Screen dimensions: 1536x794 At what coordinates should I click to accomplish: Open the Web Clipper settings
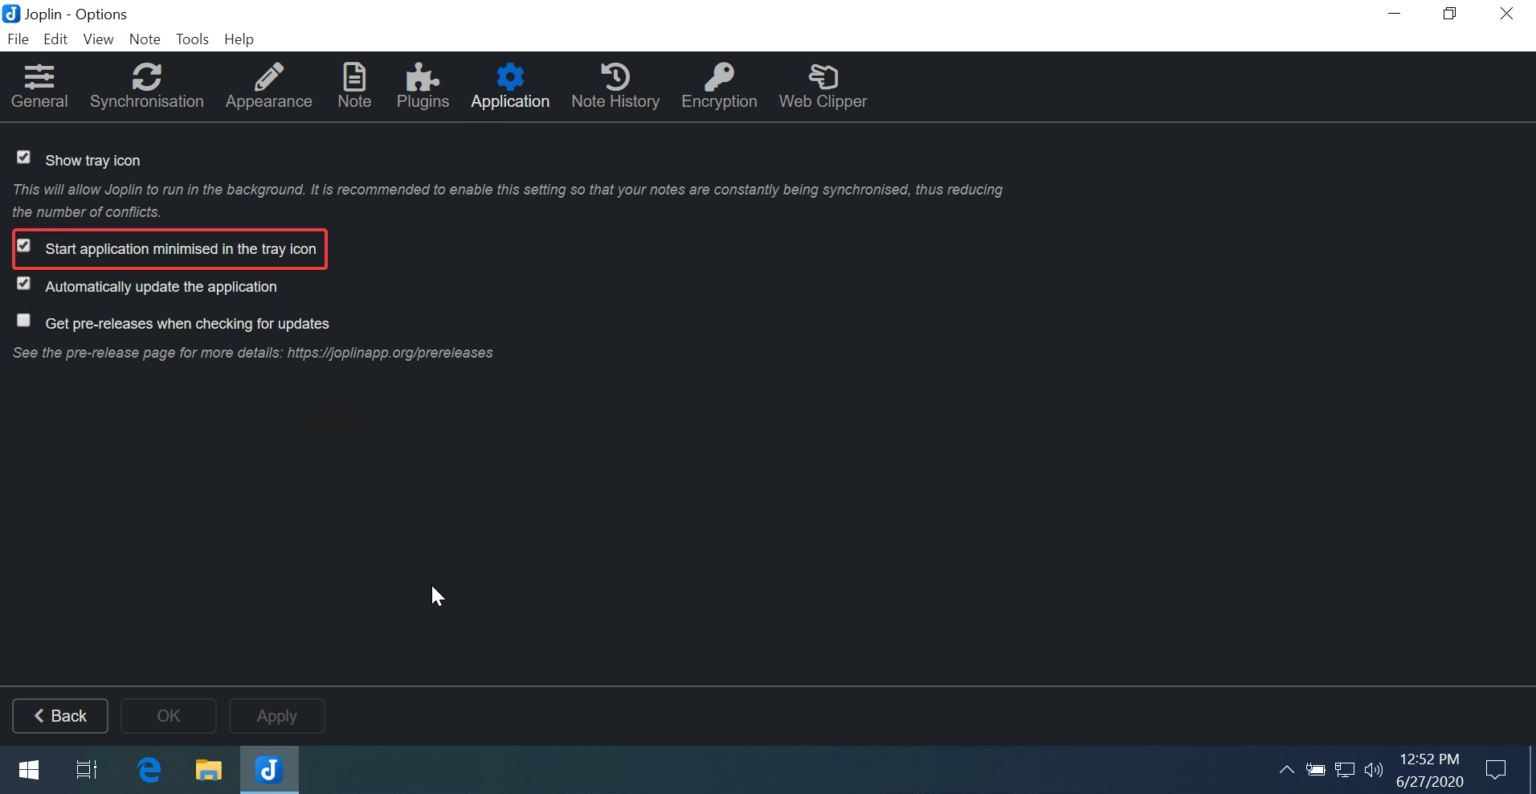point(822,86)
